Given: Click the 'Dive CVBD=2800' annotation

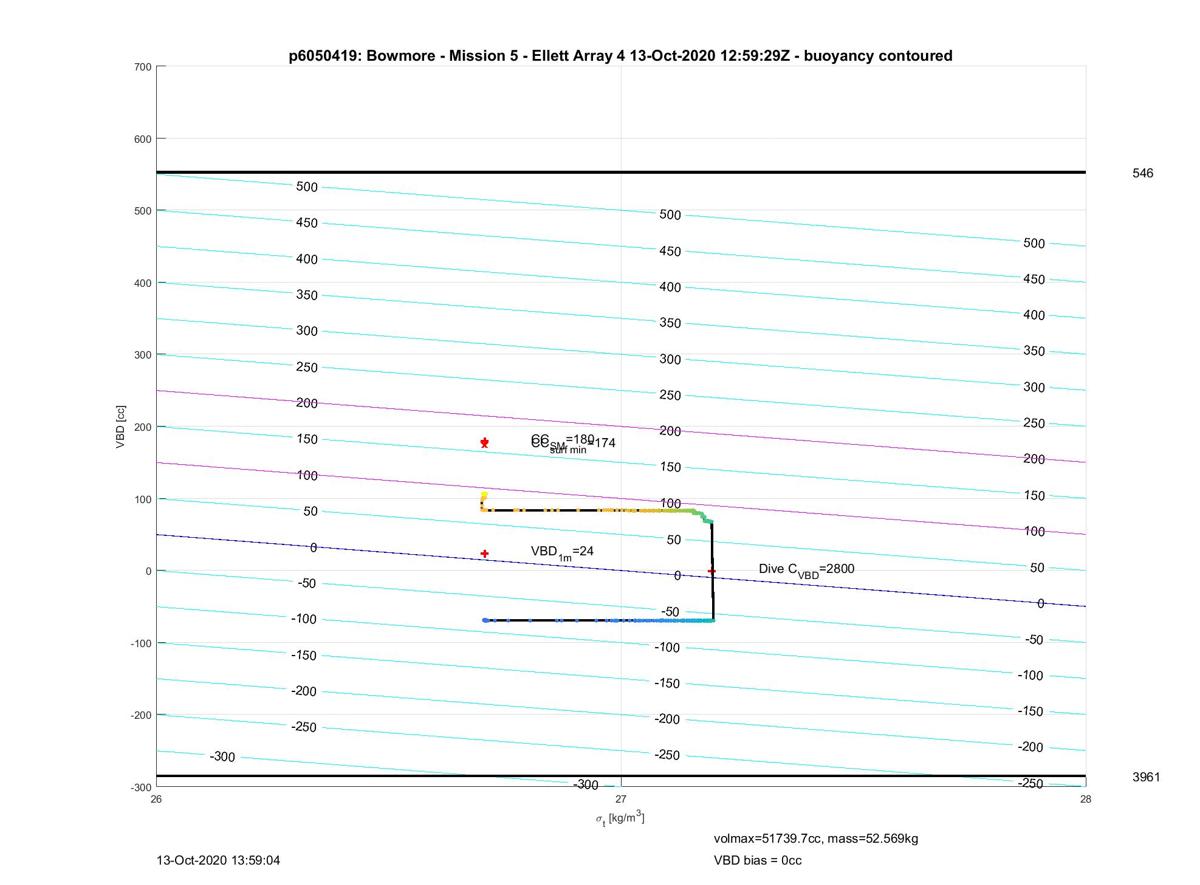Looking at the screenshot, I should tap(806, 570).
